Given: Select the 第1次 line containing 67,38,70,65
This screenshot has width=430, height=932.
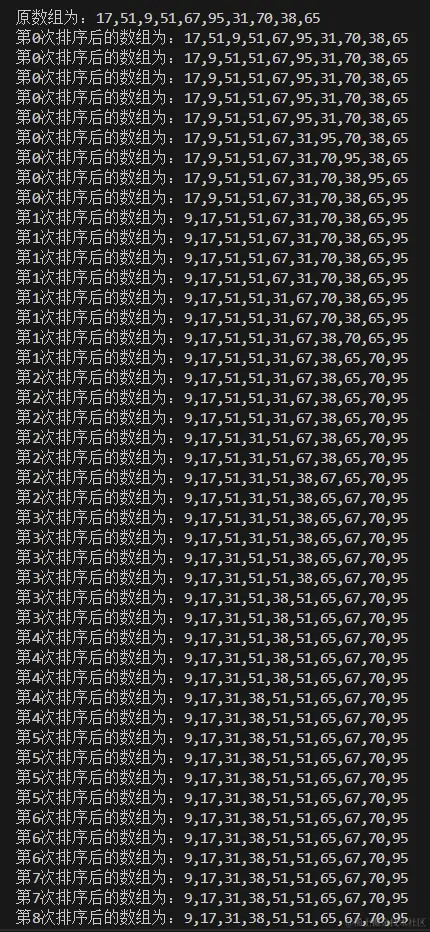Looking at the screenshot, I should pos(212,338).
